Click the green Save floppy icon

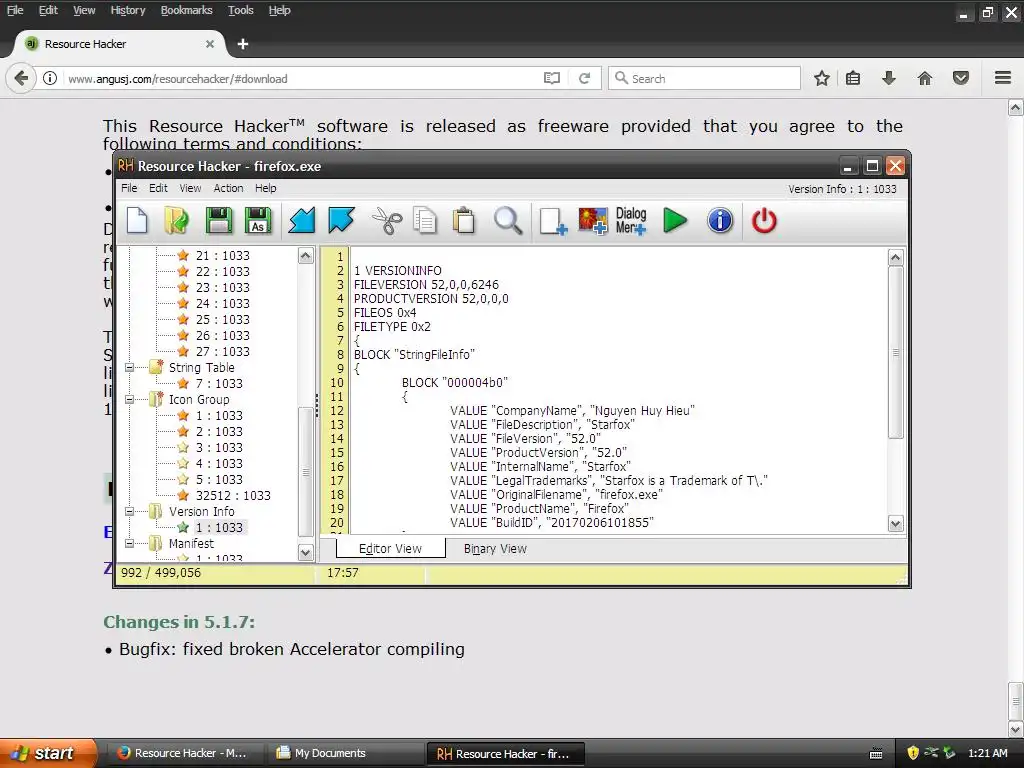click(219, 221)
